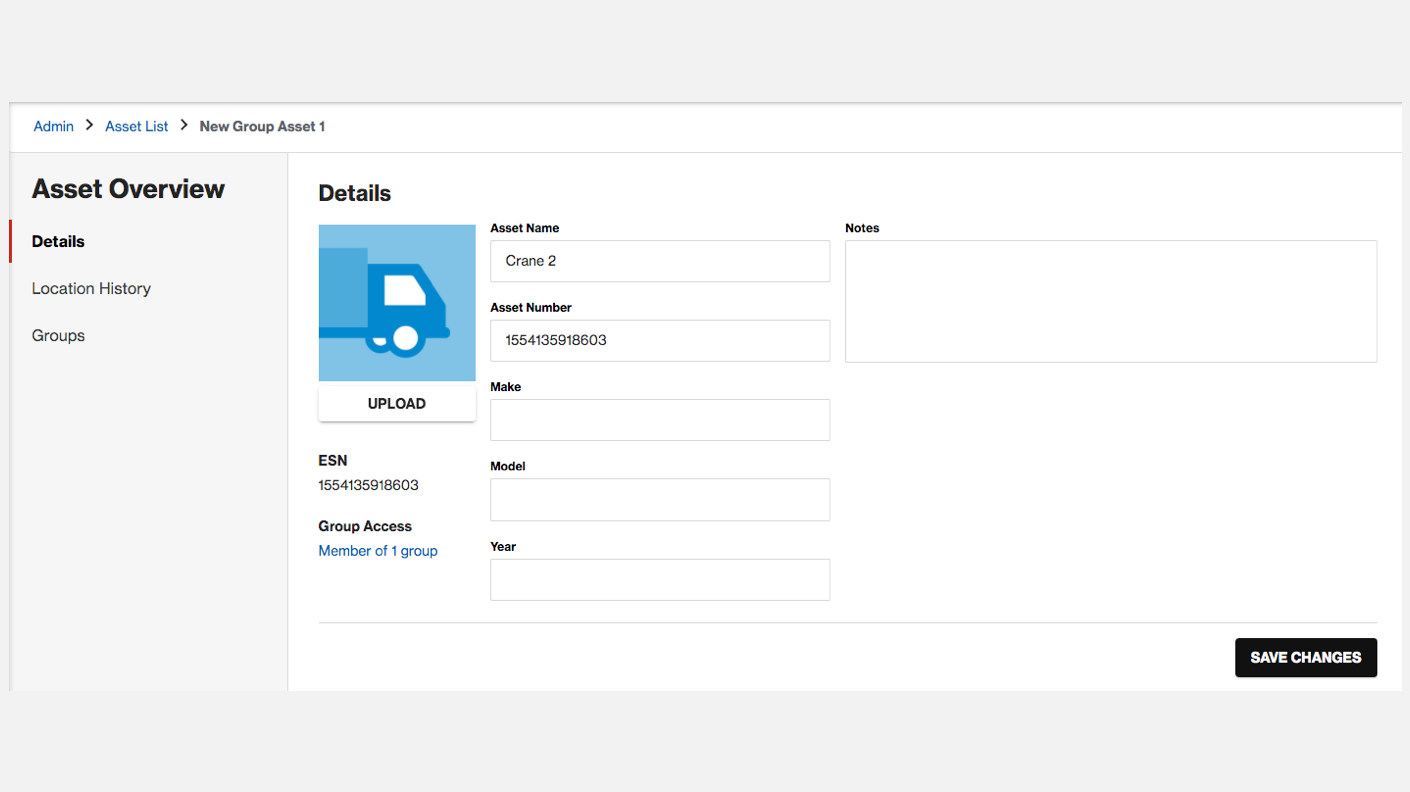Viewport: 1410px width, 792px height.
Task: Click the chevron after Admin breadcrumb
Action: coord(89,126)
